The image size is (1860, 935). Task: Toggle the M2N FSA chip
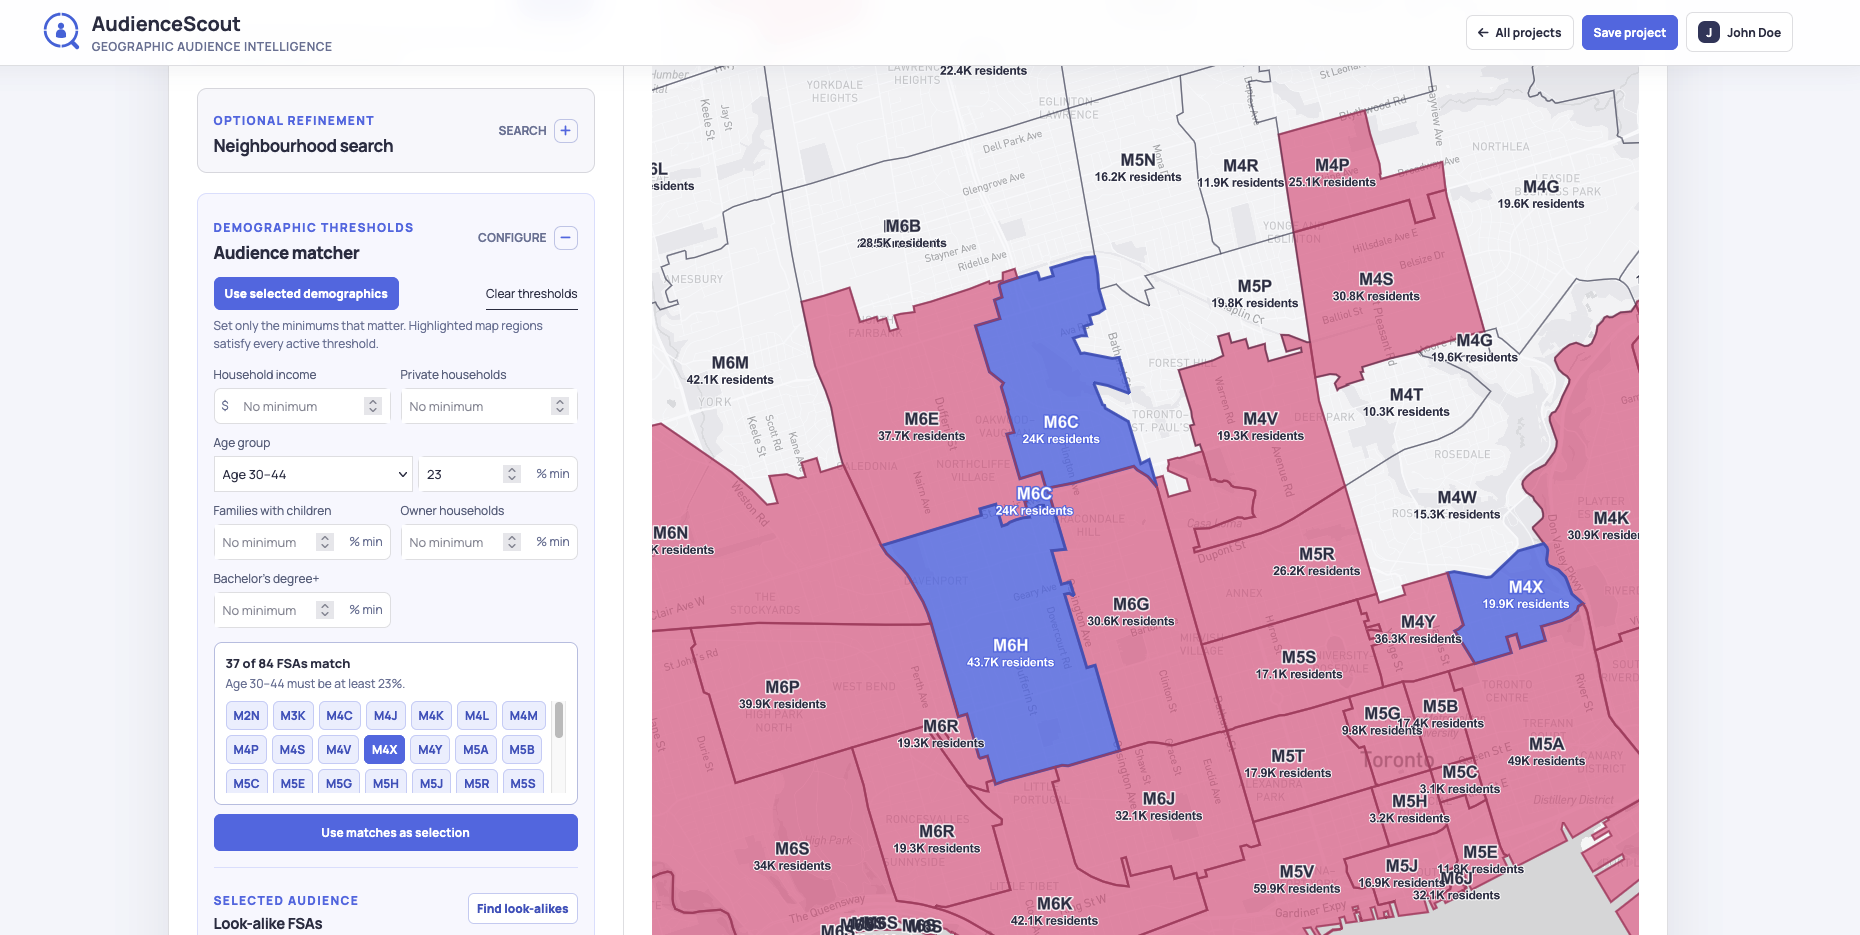tap(246, 716)
